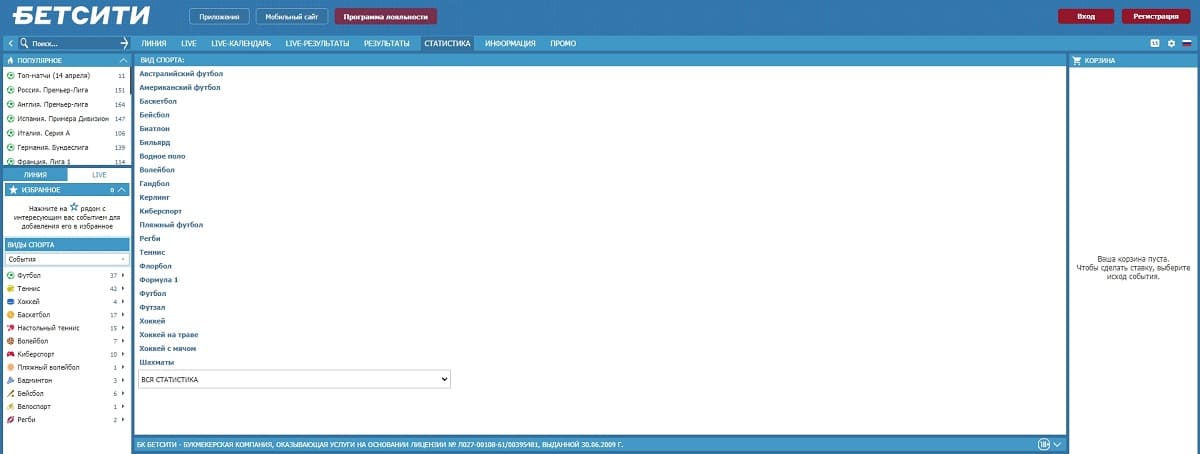Click the Волейбол ball icon in sidebar
The width and height of the screenshot is (1200, 454).
tap(10, 341)
